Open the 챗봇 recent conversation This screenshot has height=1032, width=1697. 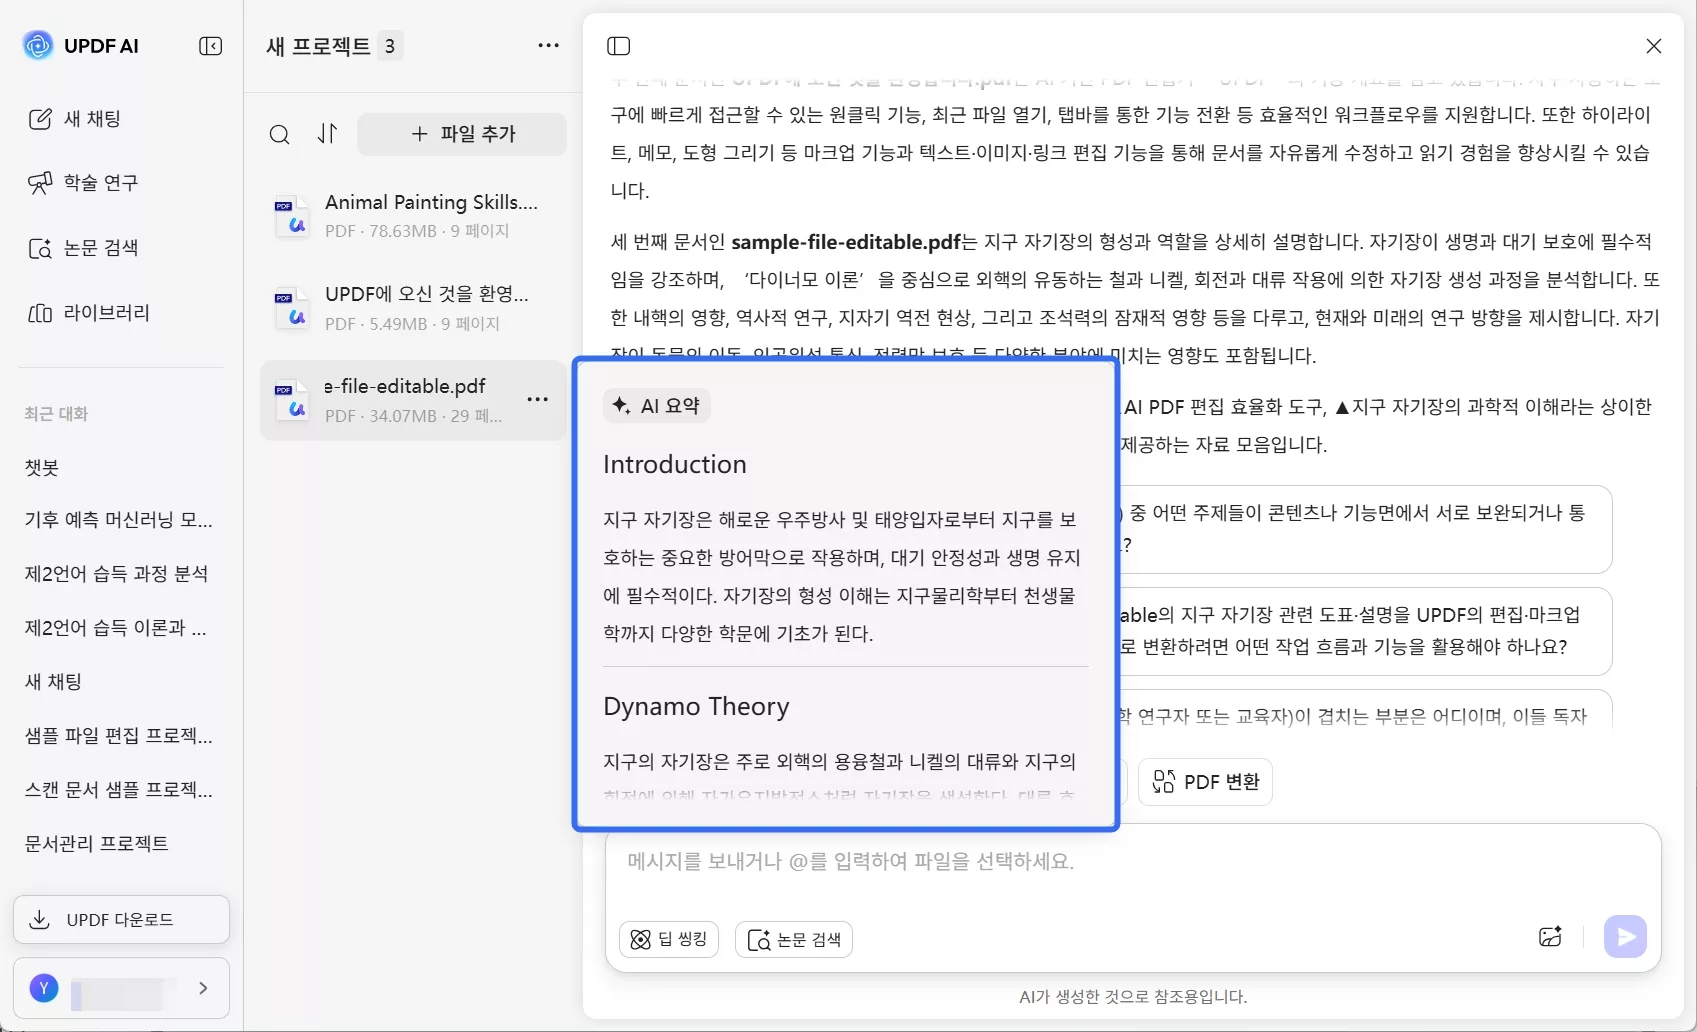43,467
